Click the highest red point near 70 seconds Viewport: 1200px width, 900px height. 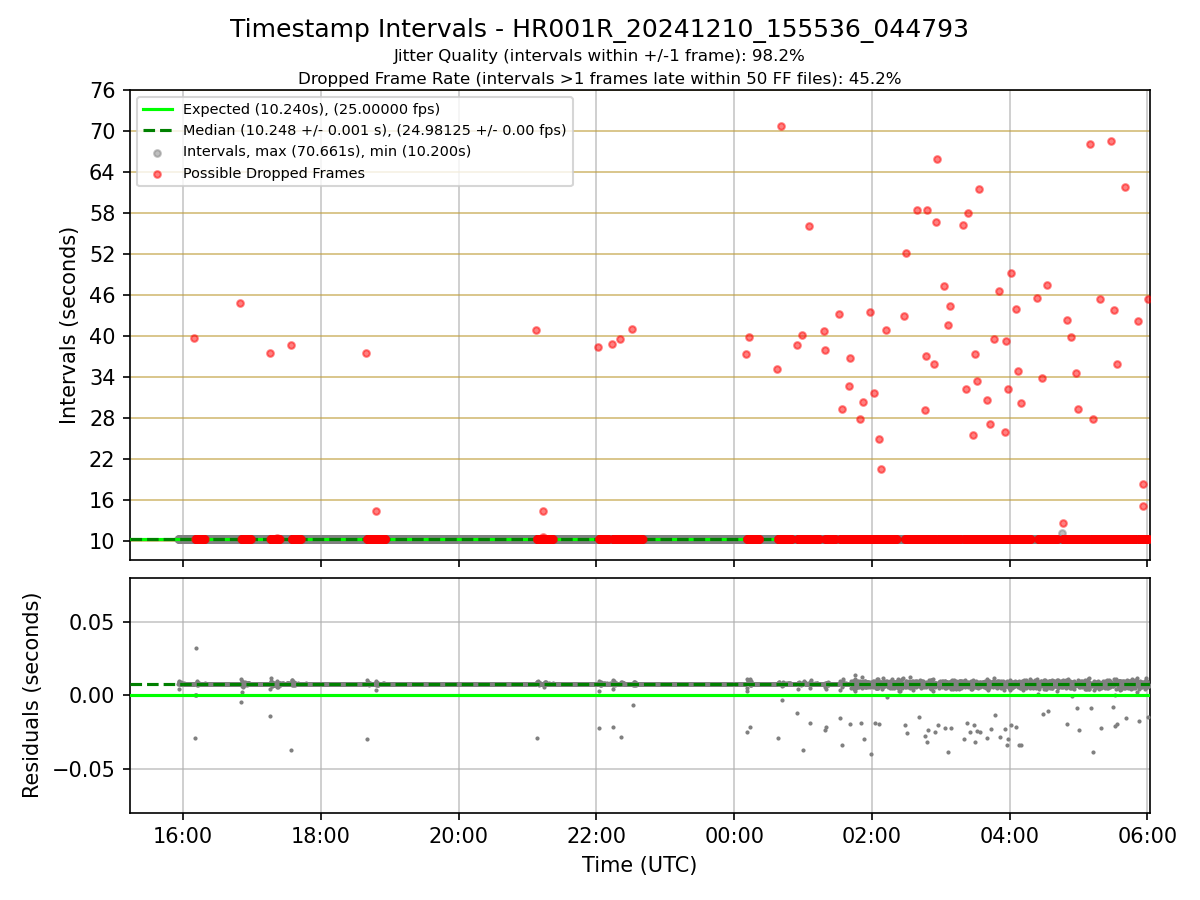click(781, 126)
